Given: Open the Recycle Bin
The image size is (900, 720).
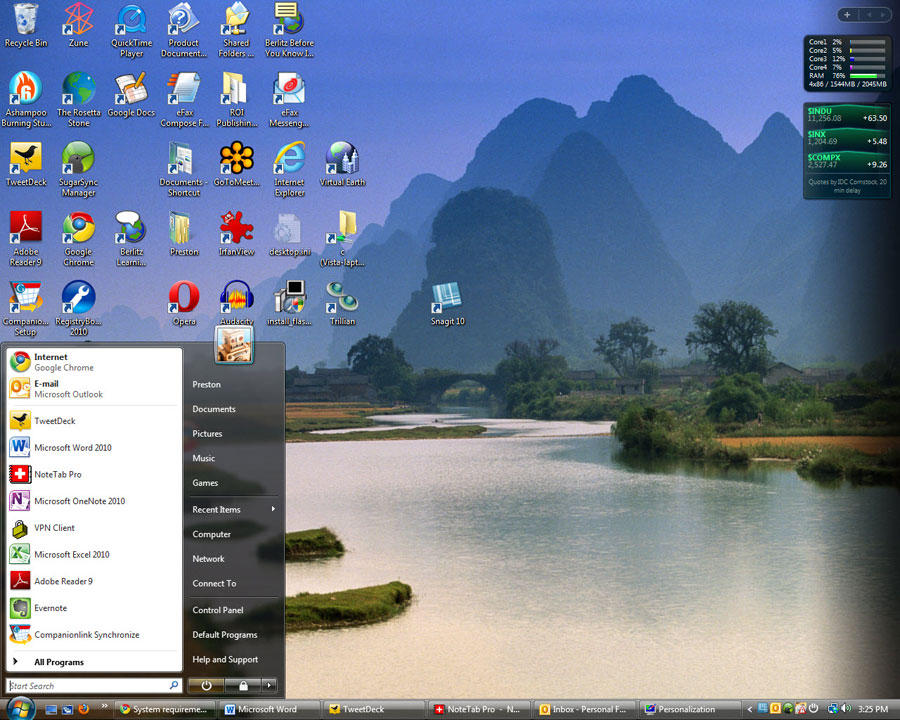Looking at the screenshot, I should point(25,20).
